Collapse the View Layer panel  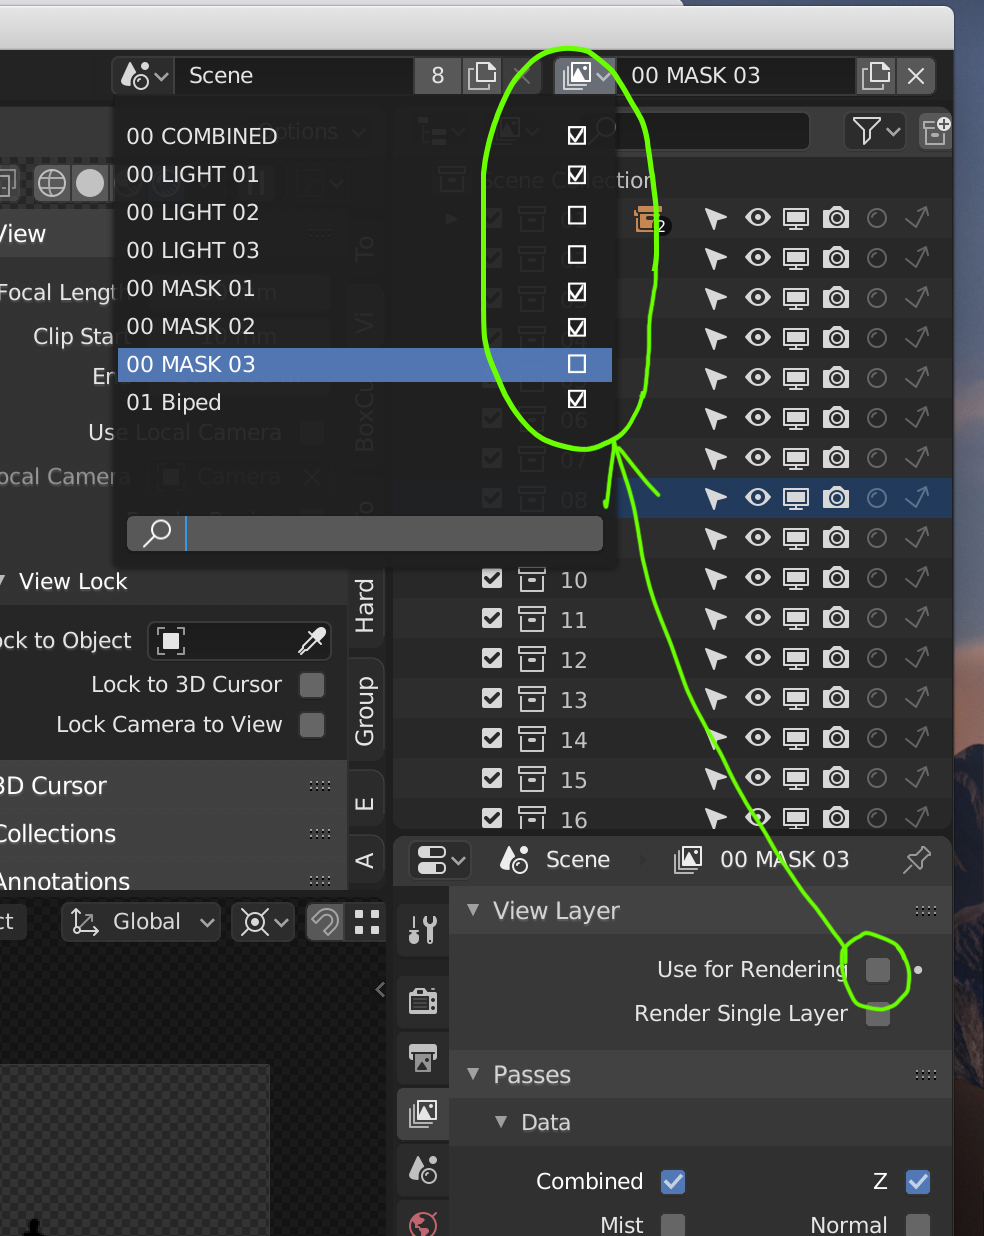pos(473,911)
